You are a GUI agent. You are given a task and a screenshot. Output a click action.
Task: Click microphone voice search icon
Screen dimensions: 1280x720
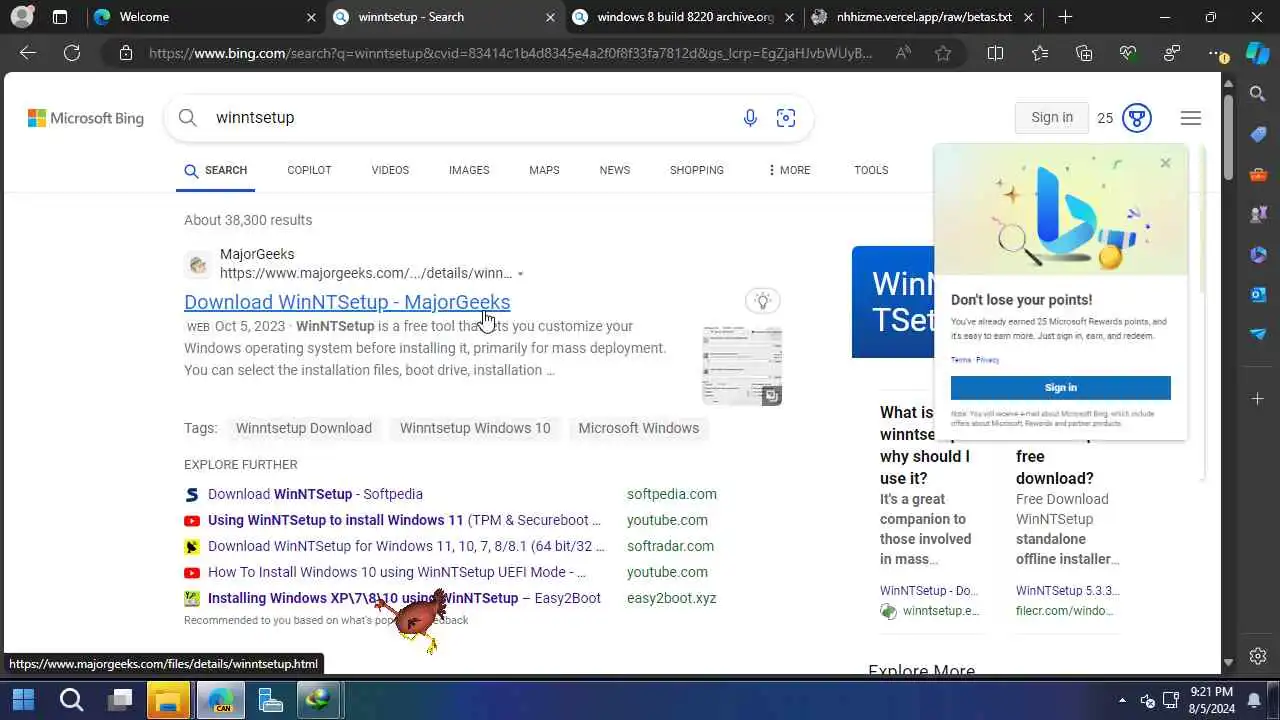point(750,118)
